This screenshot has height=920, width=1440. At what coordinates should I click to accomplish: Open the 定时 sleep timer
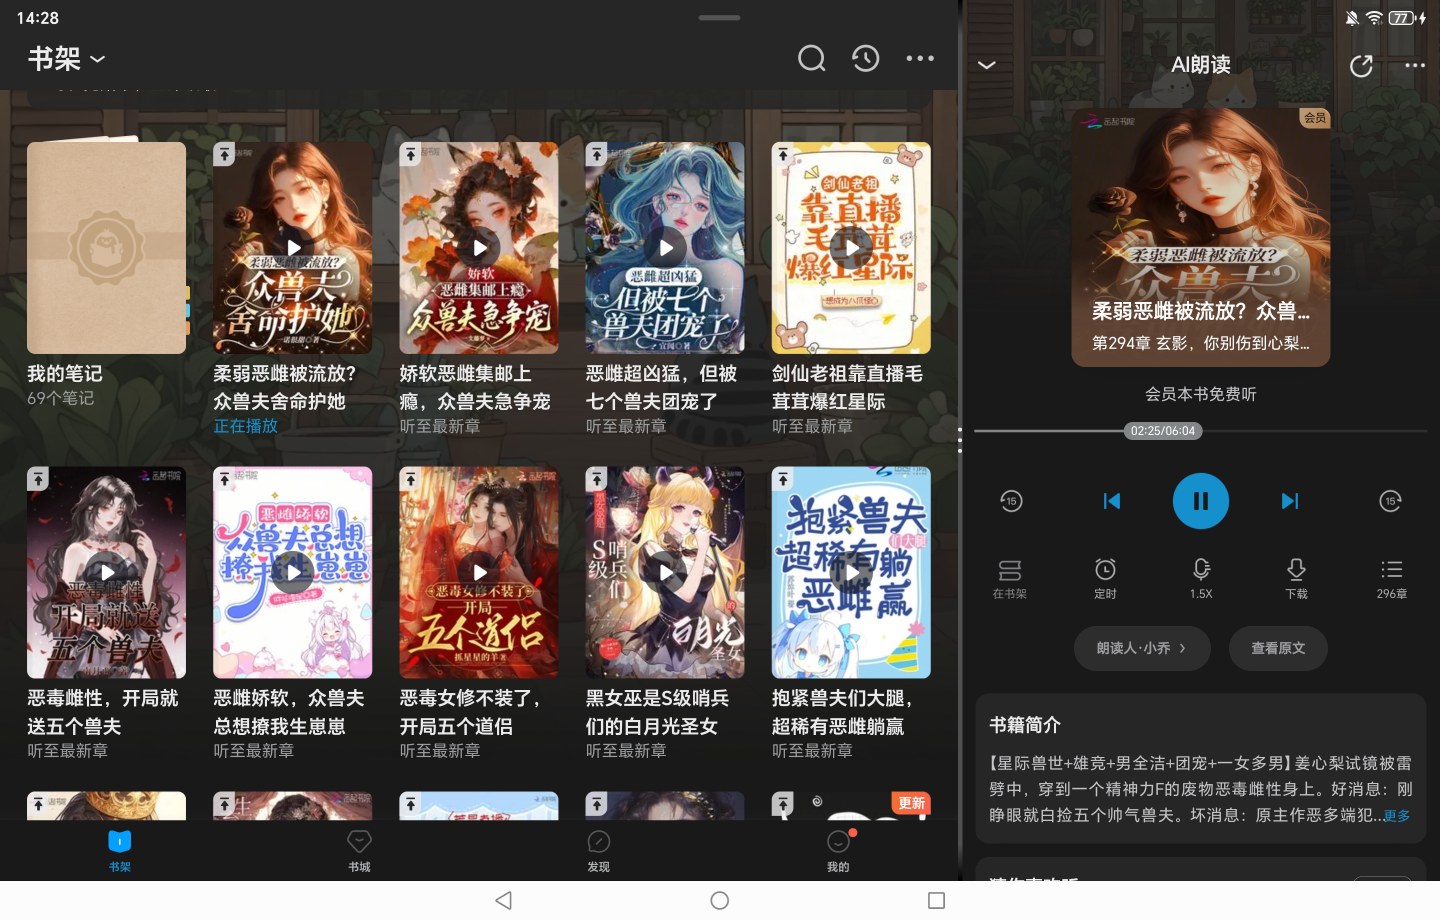[x=1105, y=579]
